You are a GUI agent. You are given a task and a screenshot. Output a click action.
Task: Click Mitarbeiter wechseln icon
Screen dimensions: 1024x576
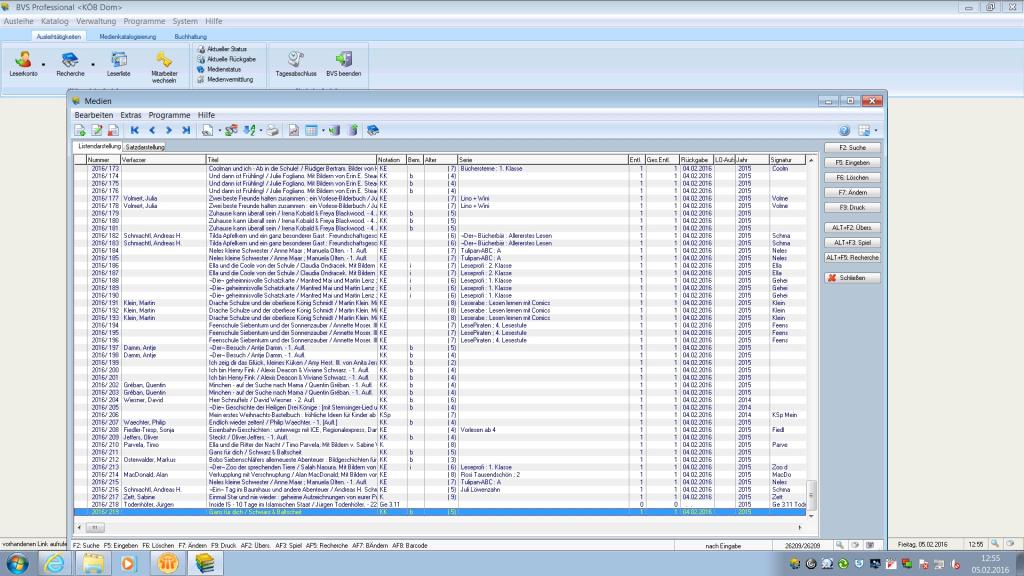coord(164,67)
